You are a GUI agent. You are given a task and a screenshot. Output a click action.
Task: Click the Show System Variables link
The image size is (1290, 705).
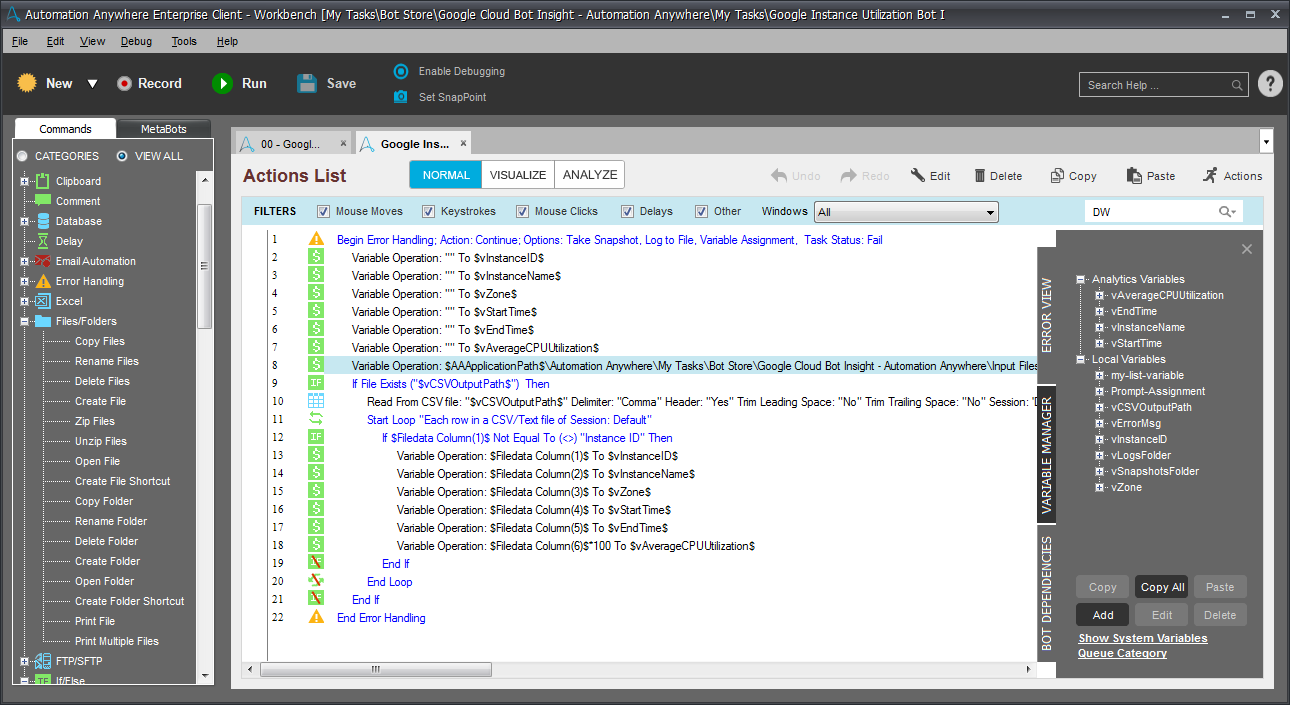point(1142,638)
